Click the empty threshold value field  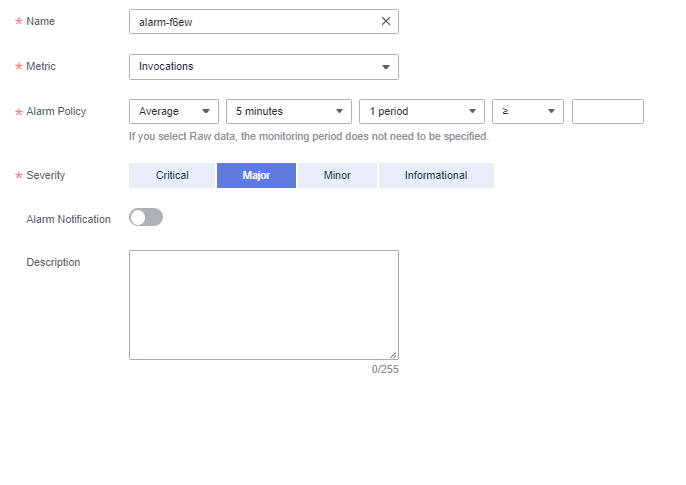(608, 112)
